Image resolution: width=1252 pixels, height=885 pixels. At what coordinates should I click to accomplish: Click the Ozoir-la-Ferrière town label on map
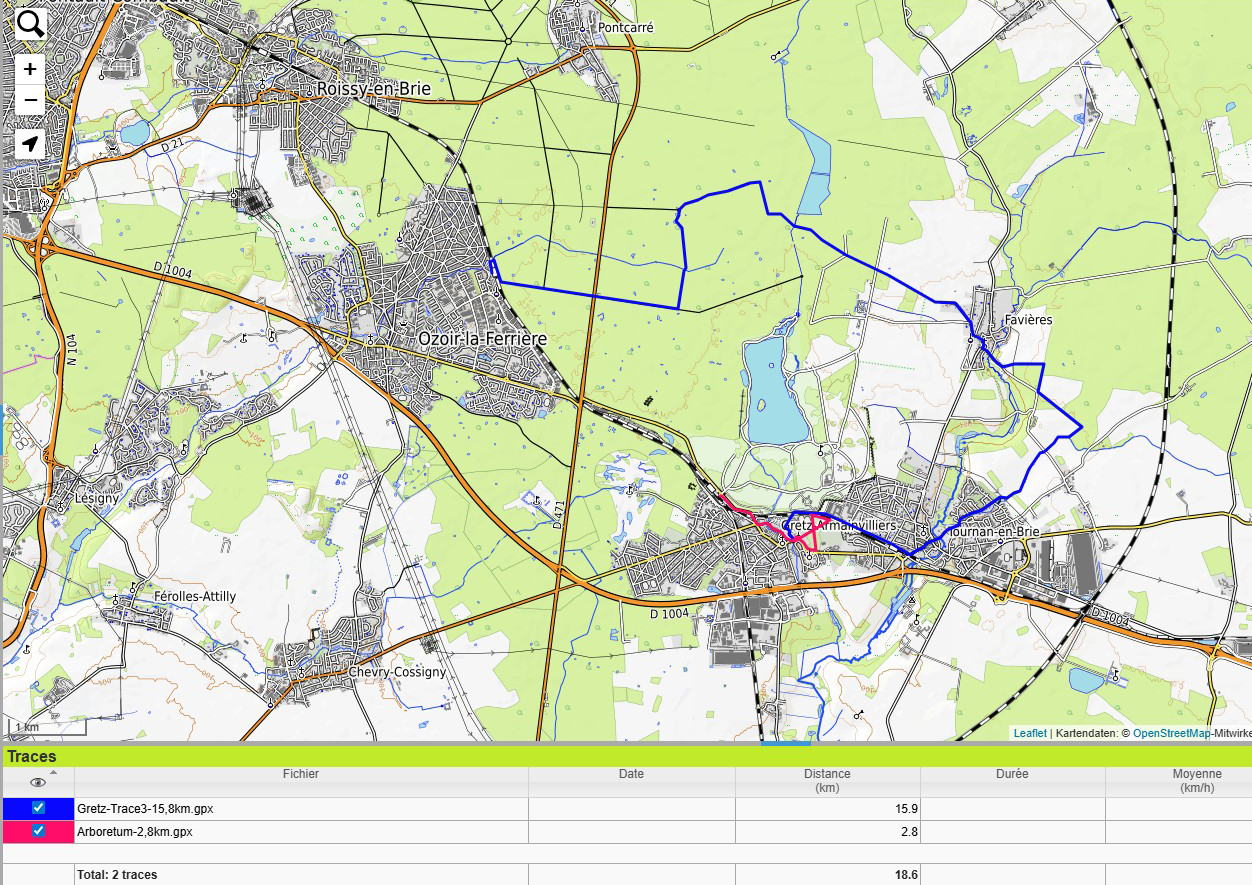[x=482, y=339]
